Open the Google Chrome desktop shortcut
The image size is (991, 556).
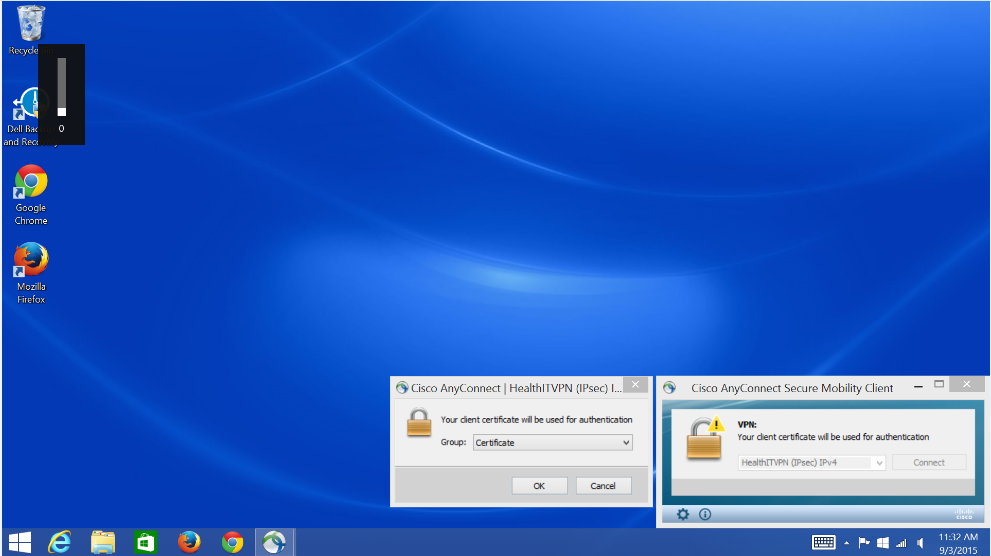[31, 195]
